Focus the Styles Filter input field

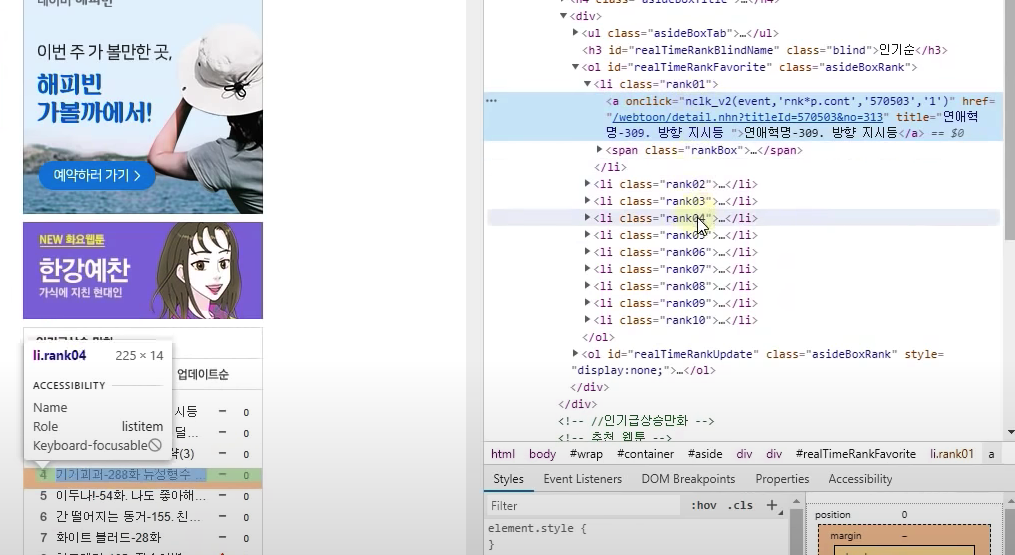coord(583,506)
